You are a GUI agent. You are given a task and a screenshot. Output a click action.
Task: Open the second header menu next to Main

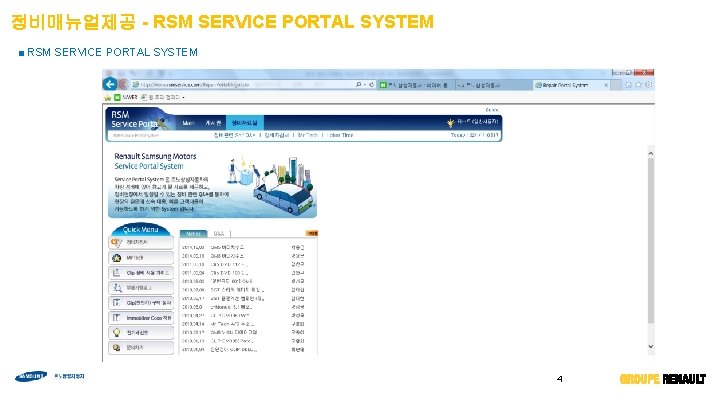[x=213, y=123]
